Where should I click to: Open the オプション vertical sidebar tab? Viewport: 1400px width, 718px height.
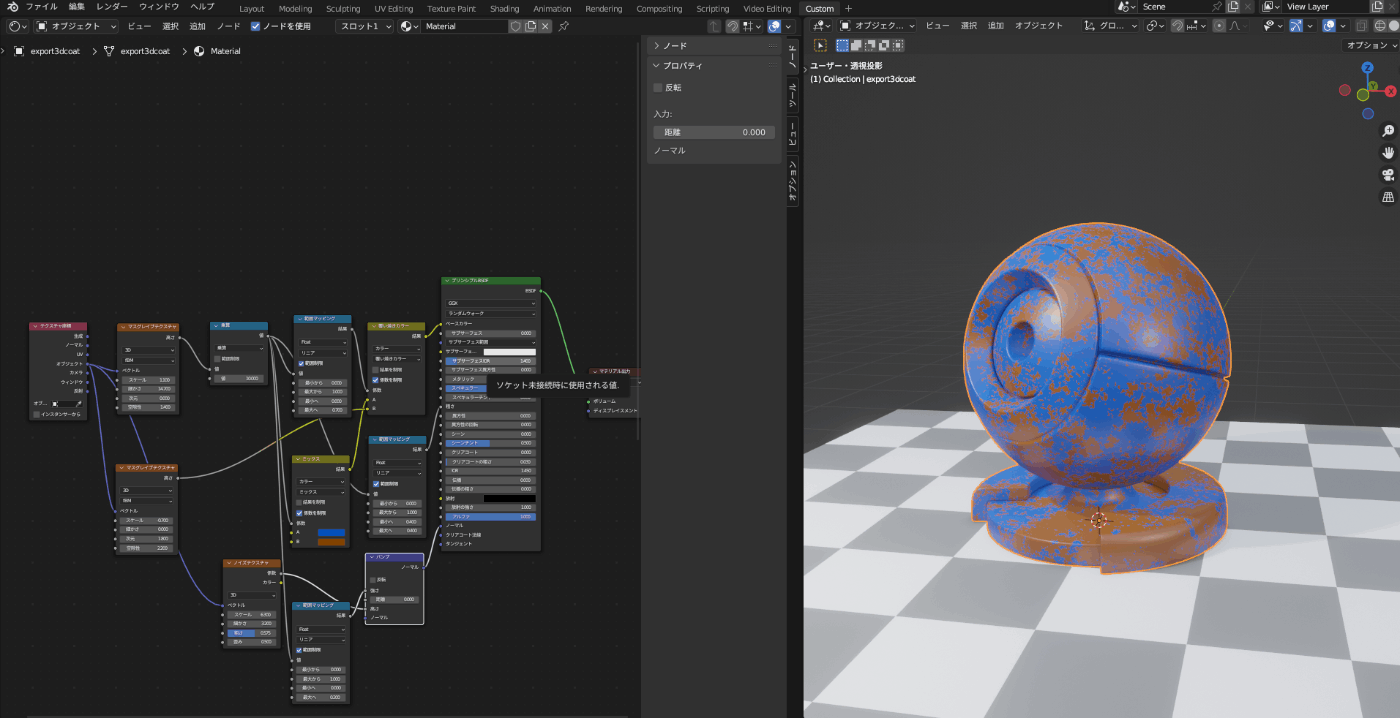click(793, 182)
